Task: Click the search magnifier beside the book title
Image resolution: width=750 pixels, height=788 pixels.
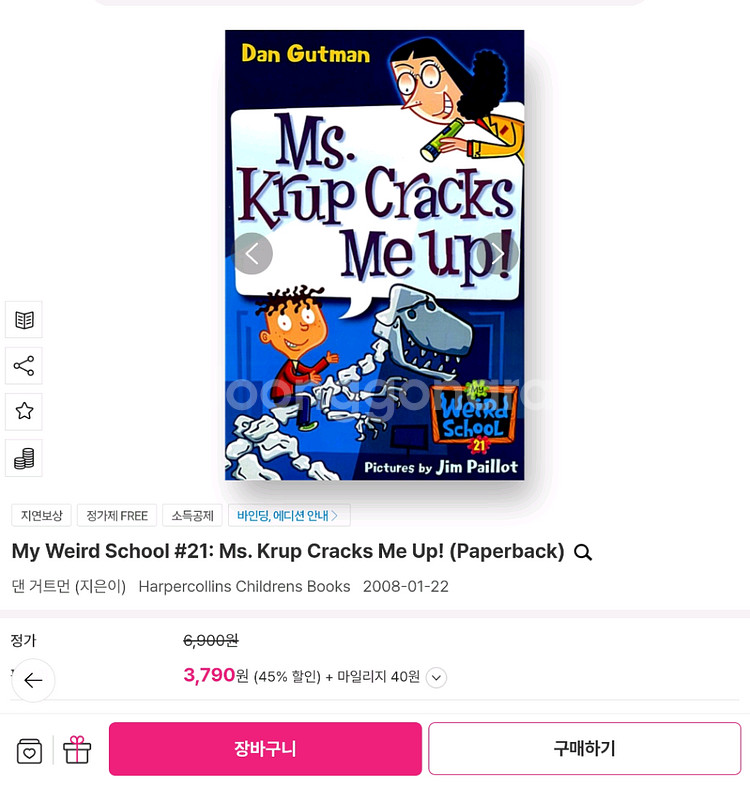Action: [583, 552]
